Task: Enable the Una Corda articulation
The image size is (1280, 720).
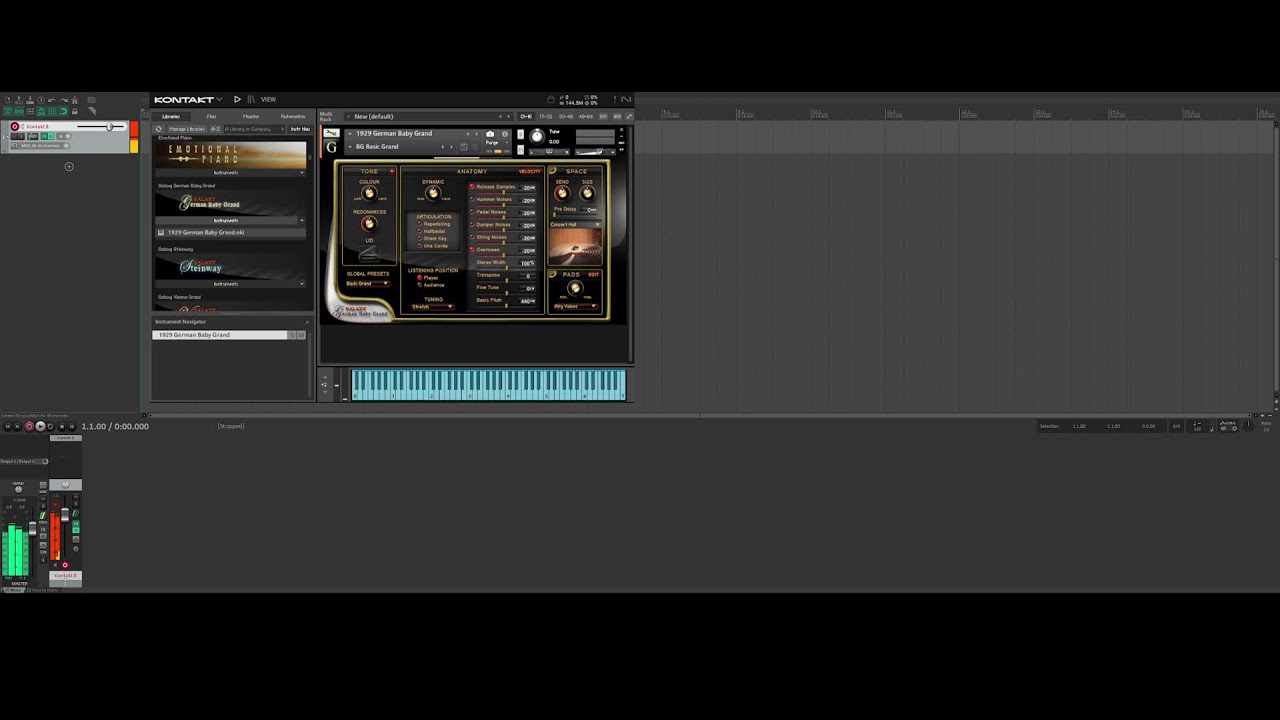Action: coord(420,245)
